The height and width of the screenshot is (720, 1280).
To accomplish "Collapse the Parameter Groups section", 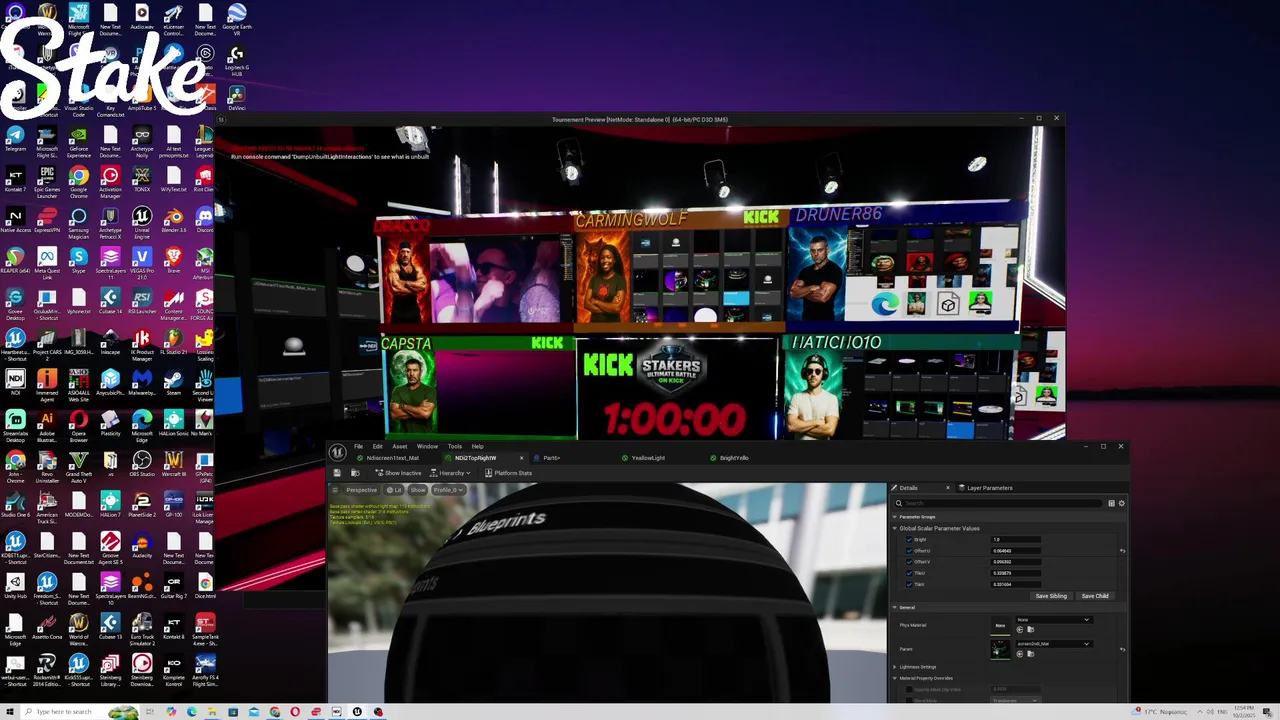I will 895,517.
